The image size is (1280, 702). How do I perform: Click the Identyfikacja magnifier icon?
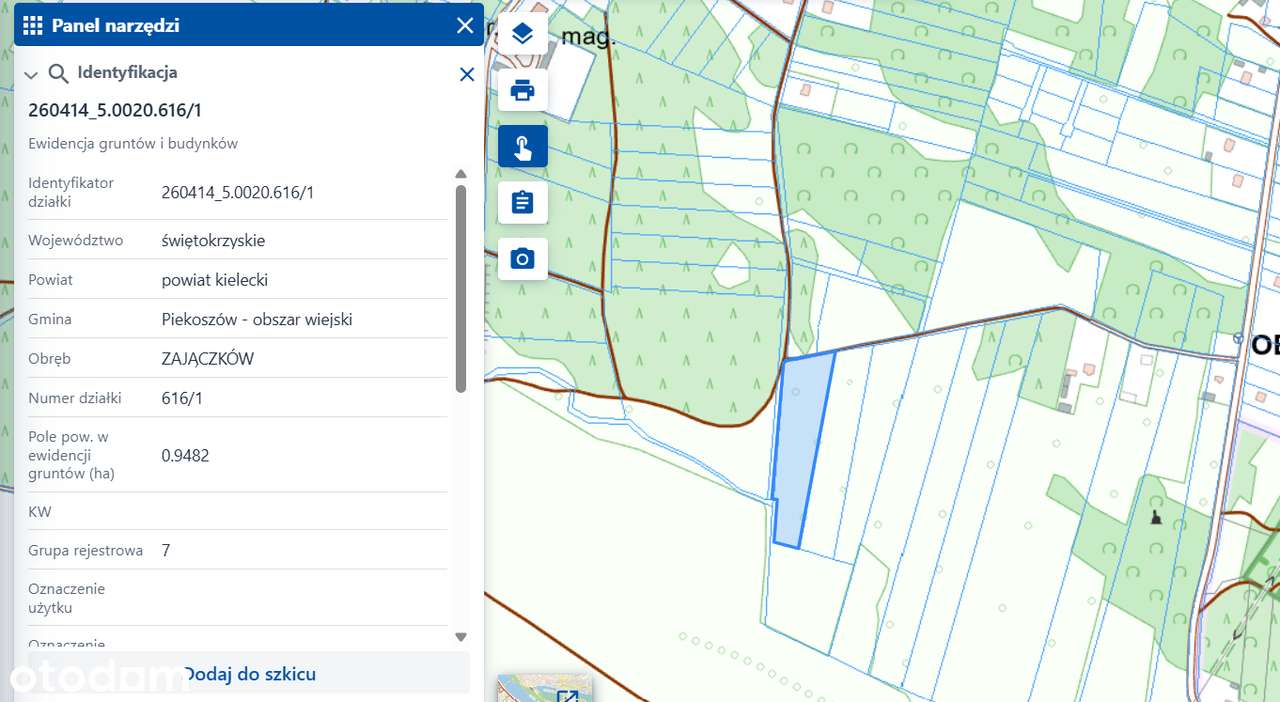pos(58,73)
